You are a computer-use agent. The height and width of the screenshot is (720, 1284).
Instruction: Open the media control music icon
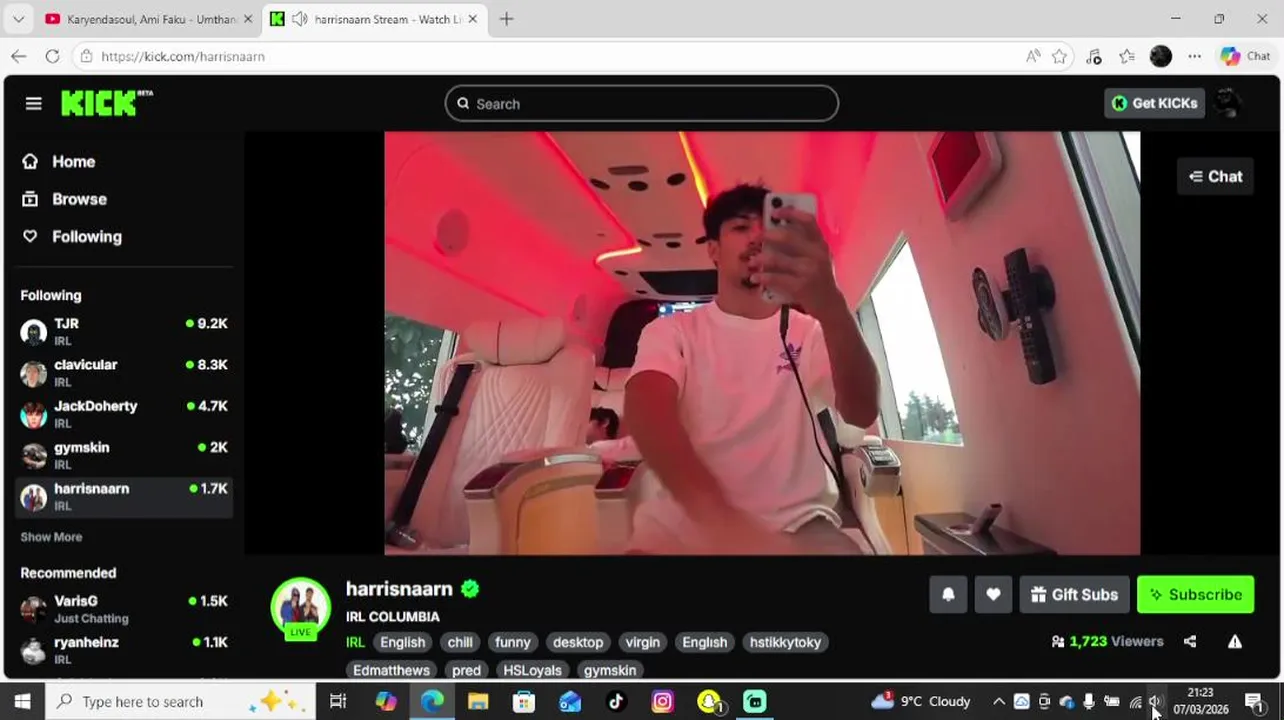1093,56
